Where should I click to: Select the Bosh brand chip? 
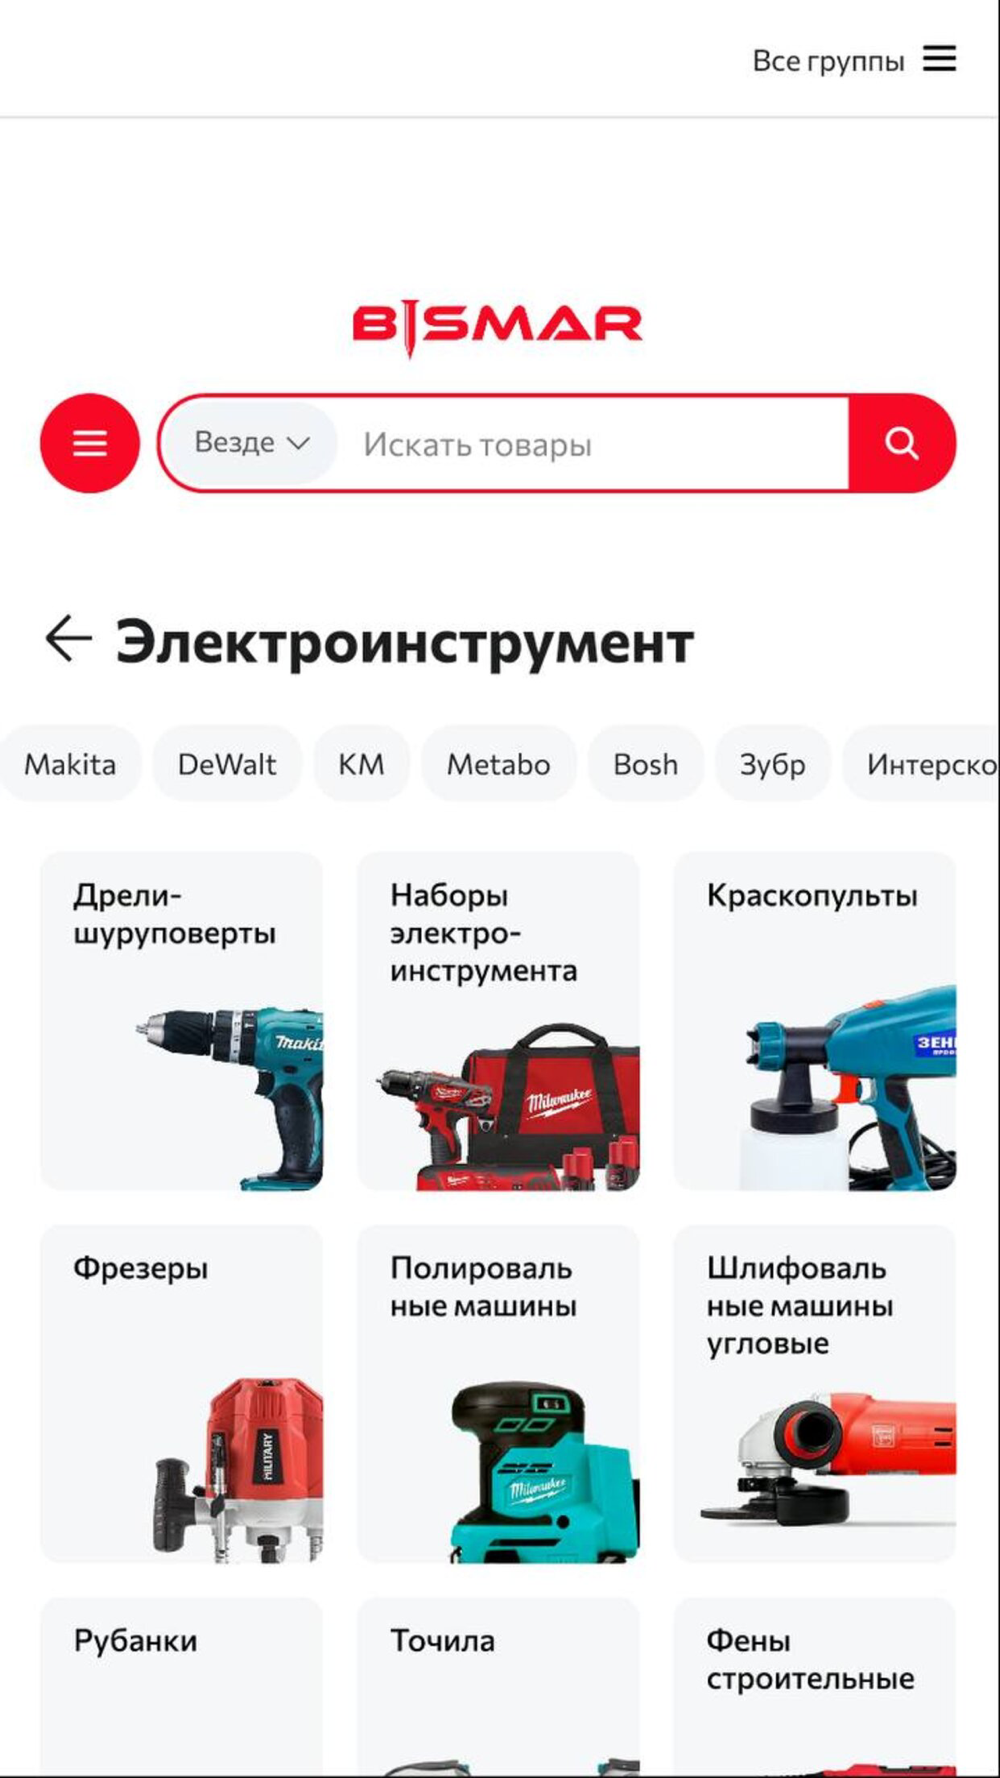tap(645, 764)
